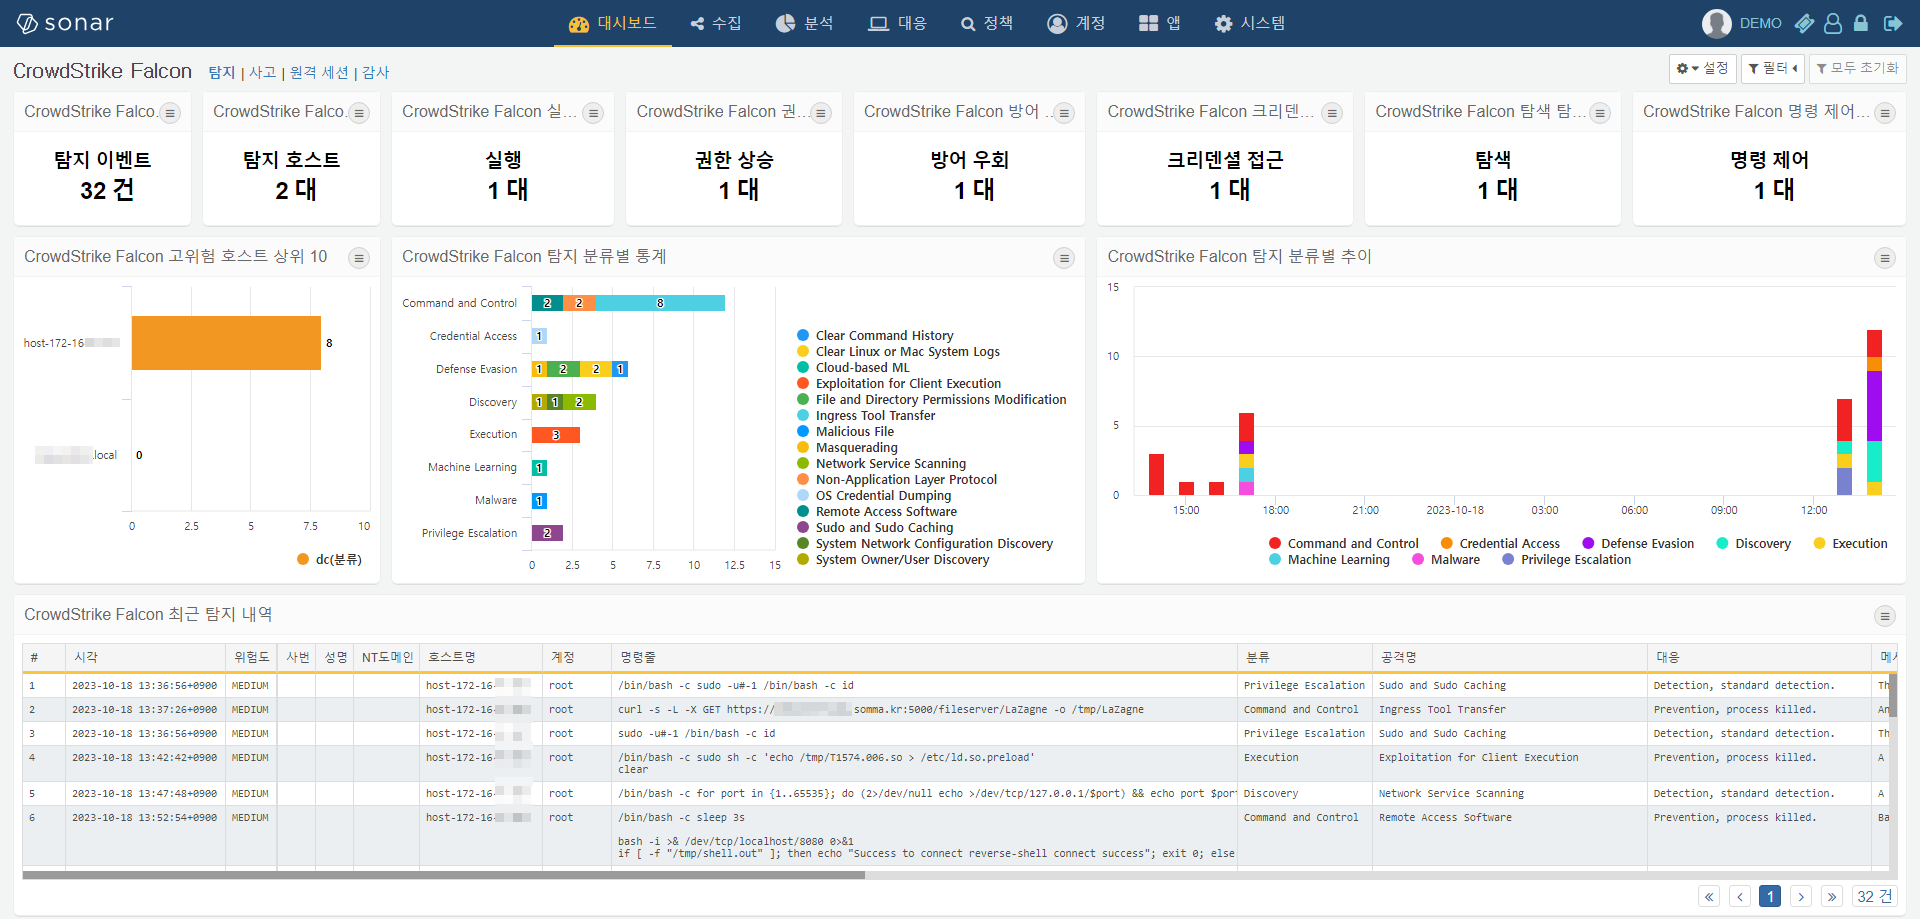Click the ticket icon beside DEMO
The image size is (1920, 919).
(x=1804, y=23)
